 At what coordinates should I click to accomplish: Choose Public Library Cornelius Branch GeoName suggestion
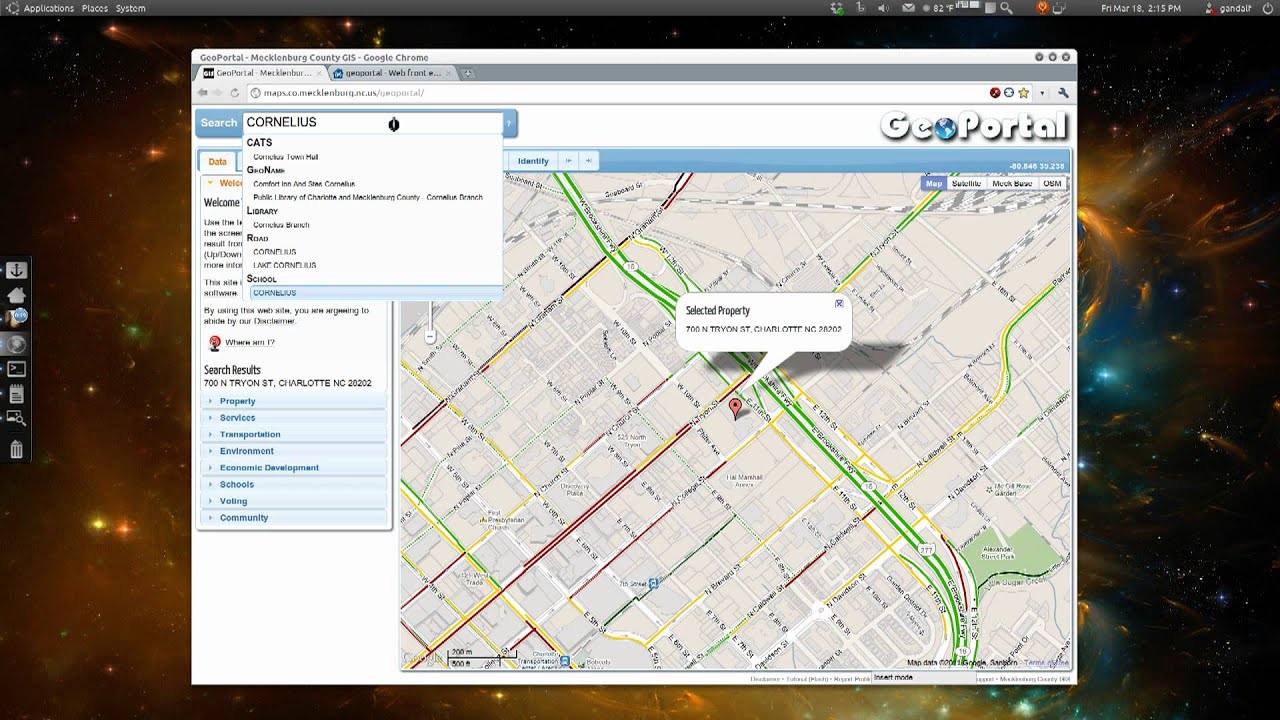[368, 198]
